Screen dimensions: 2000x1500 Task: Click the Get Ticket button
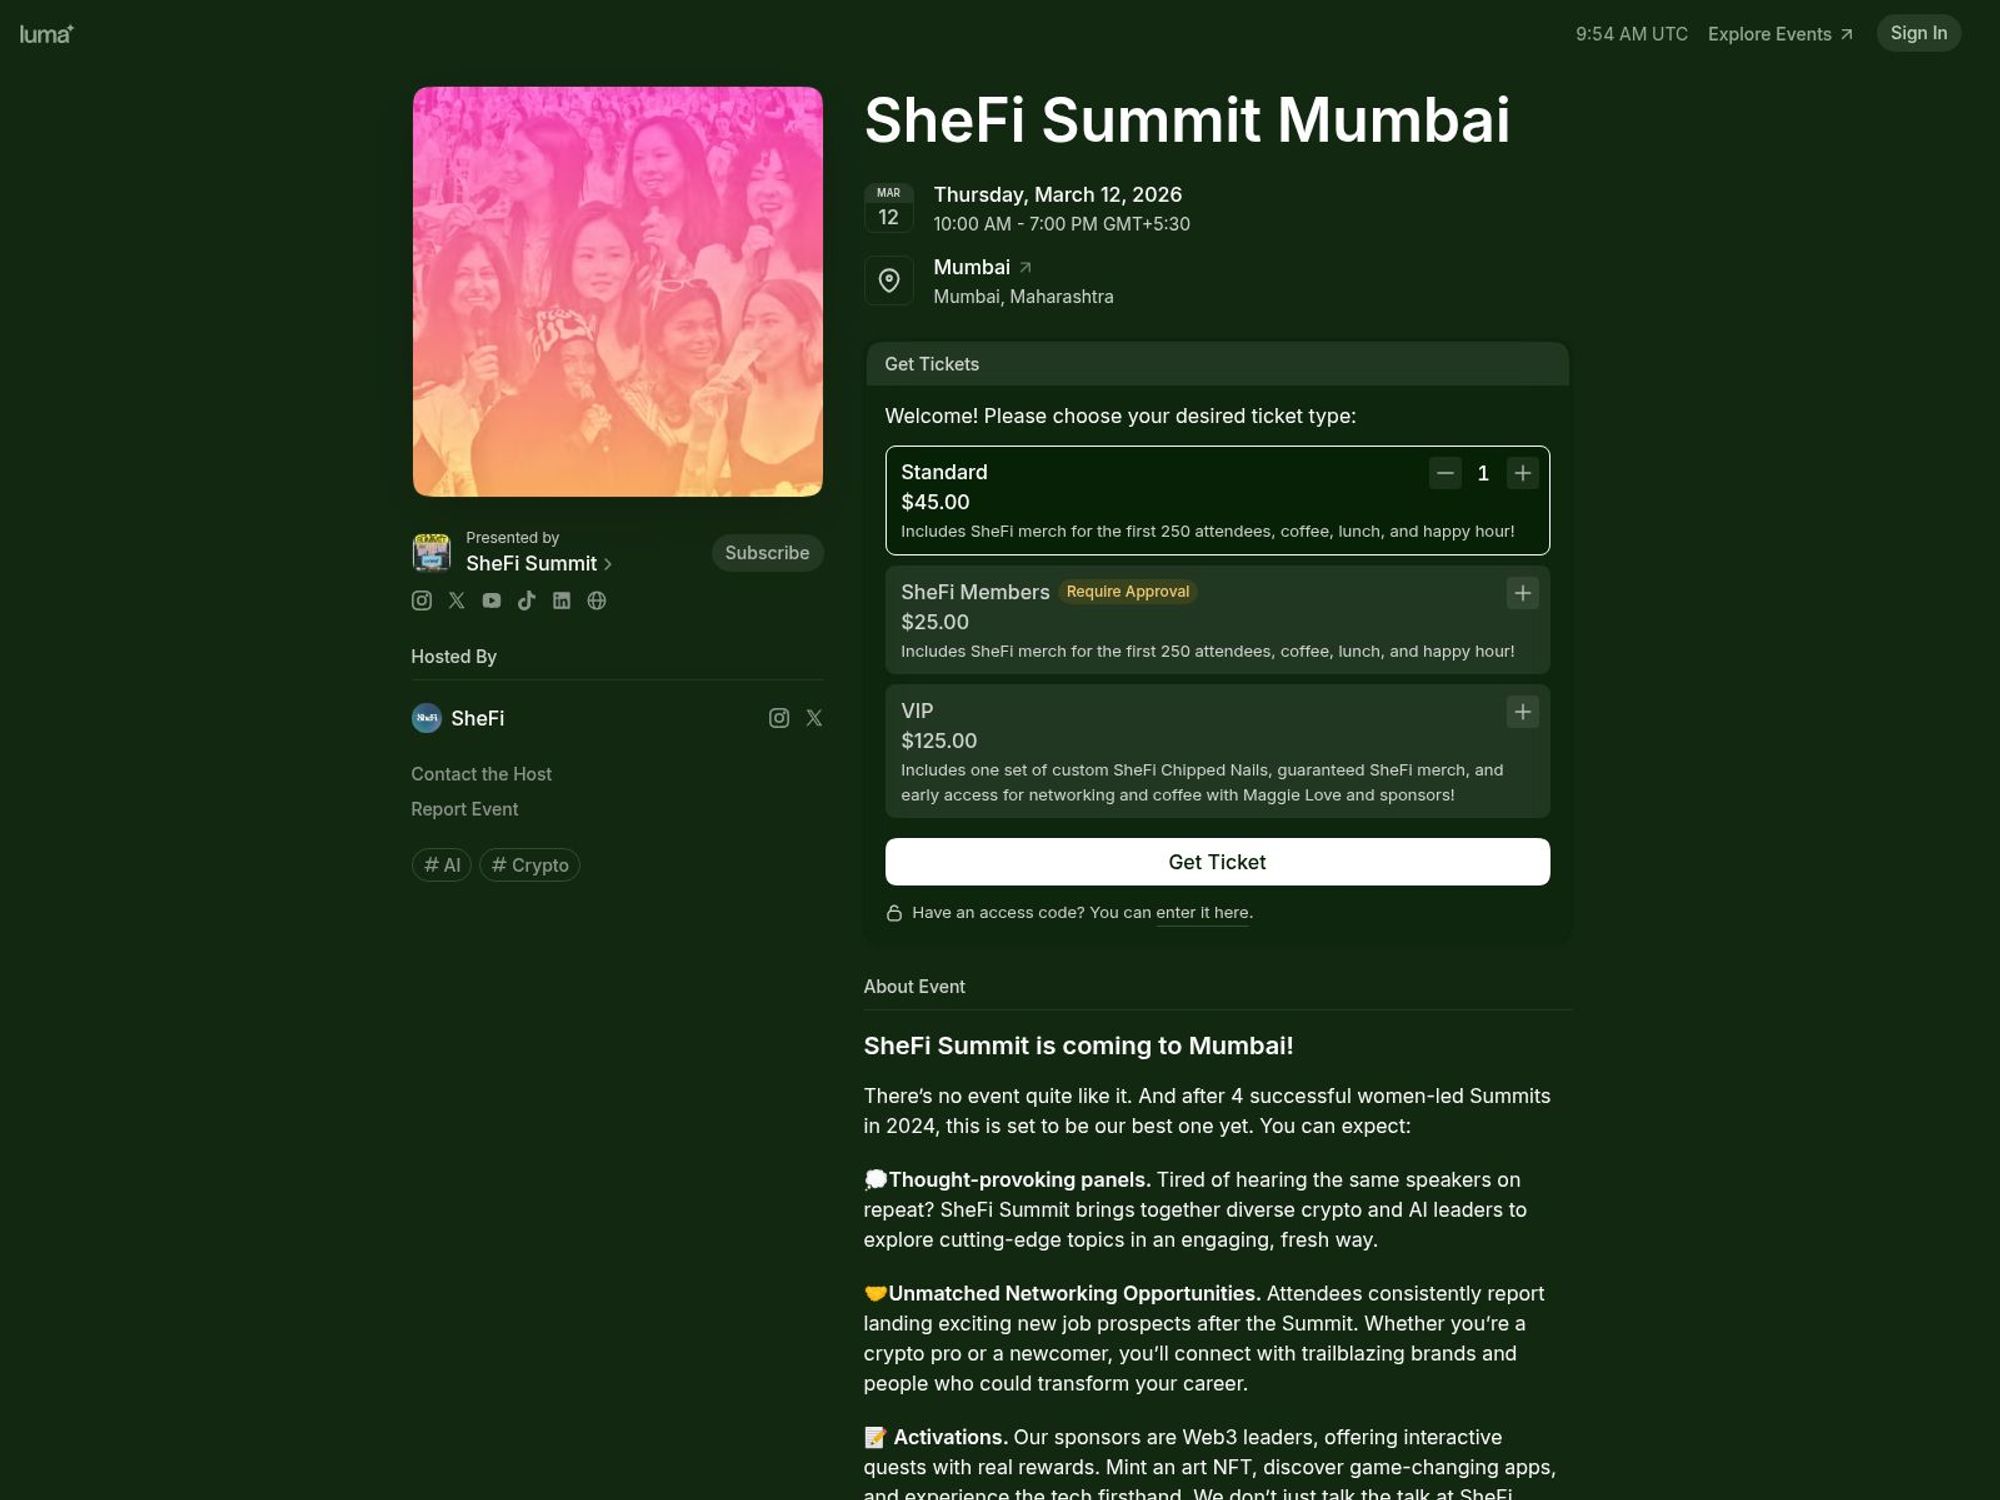[1216, 861]
